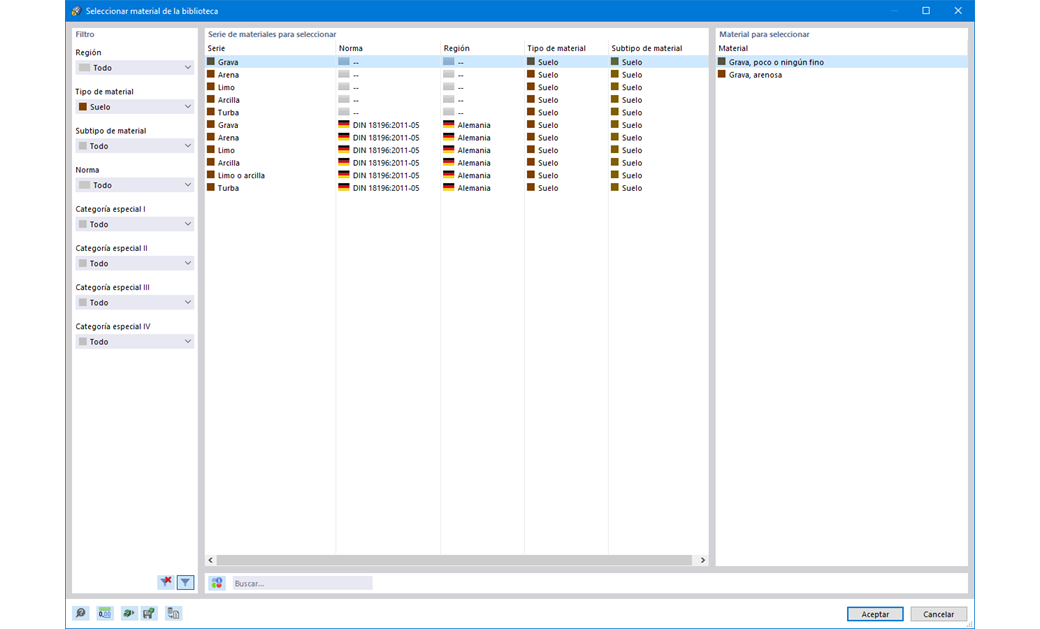Viewport: 1040px width, 629px height.
Task: Open the Región filter dropdown
Action: click(x=135, y=68)
